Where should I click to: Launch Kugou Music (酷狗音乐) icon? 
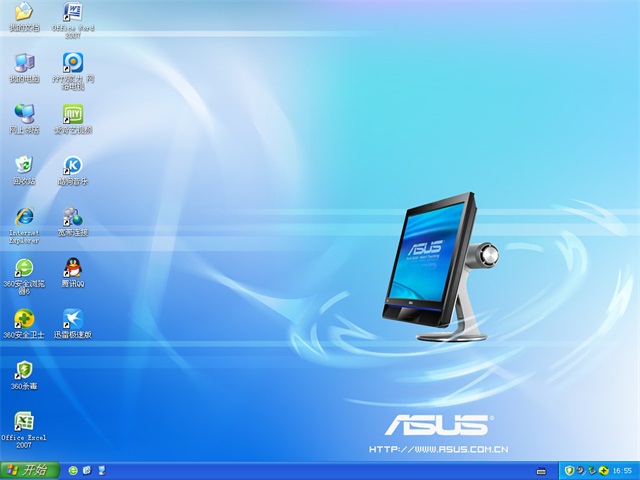[x=72, y=165]
